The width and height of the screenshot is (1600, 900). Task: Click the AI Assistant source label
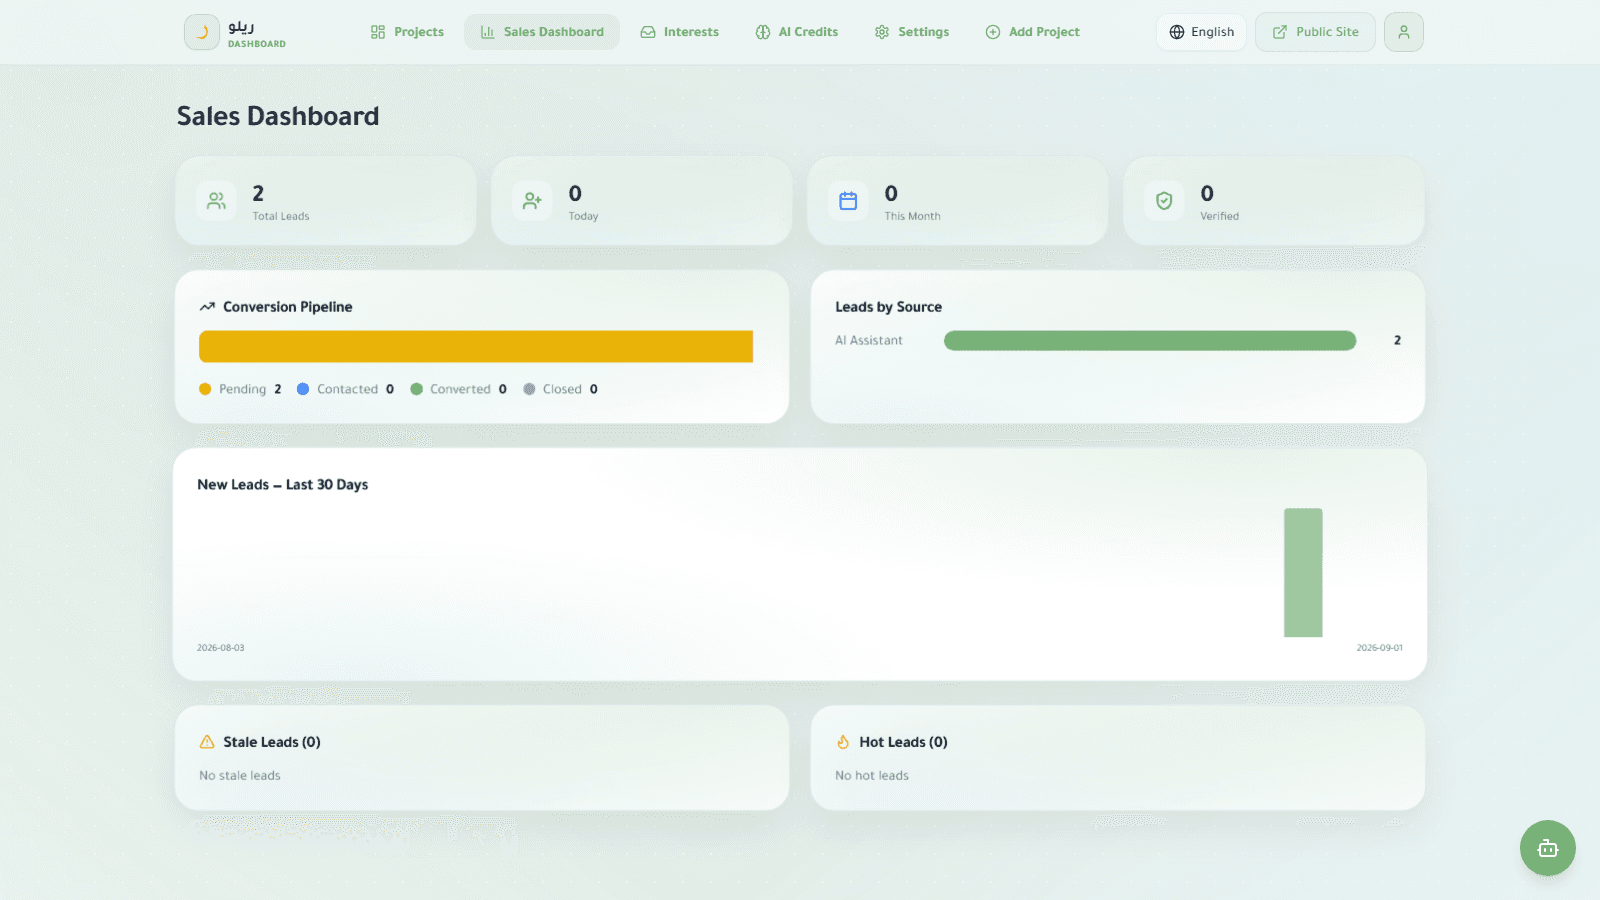[x=869, y=341]
